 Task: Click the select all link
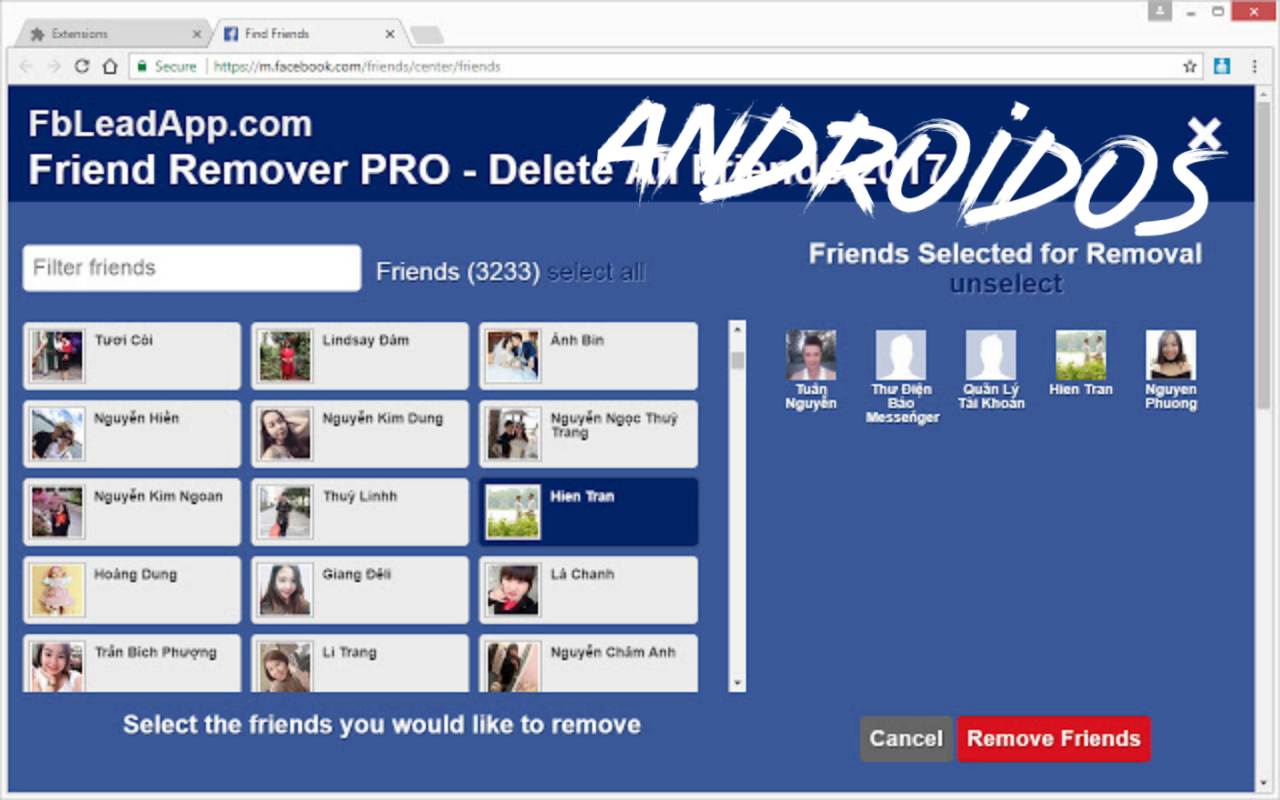(596, 272)
